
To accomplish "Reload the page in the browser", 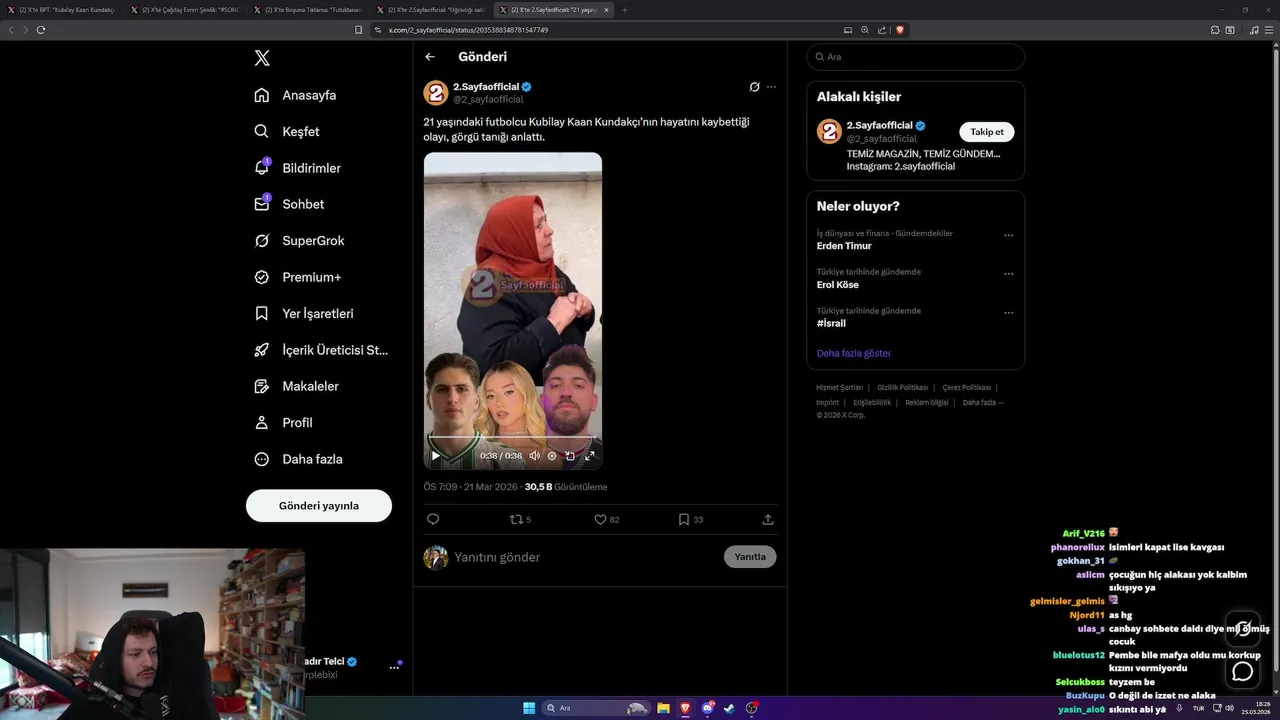I will [41, 30].
